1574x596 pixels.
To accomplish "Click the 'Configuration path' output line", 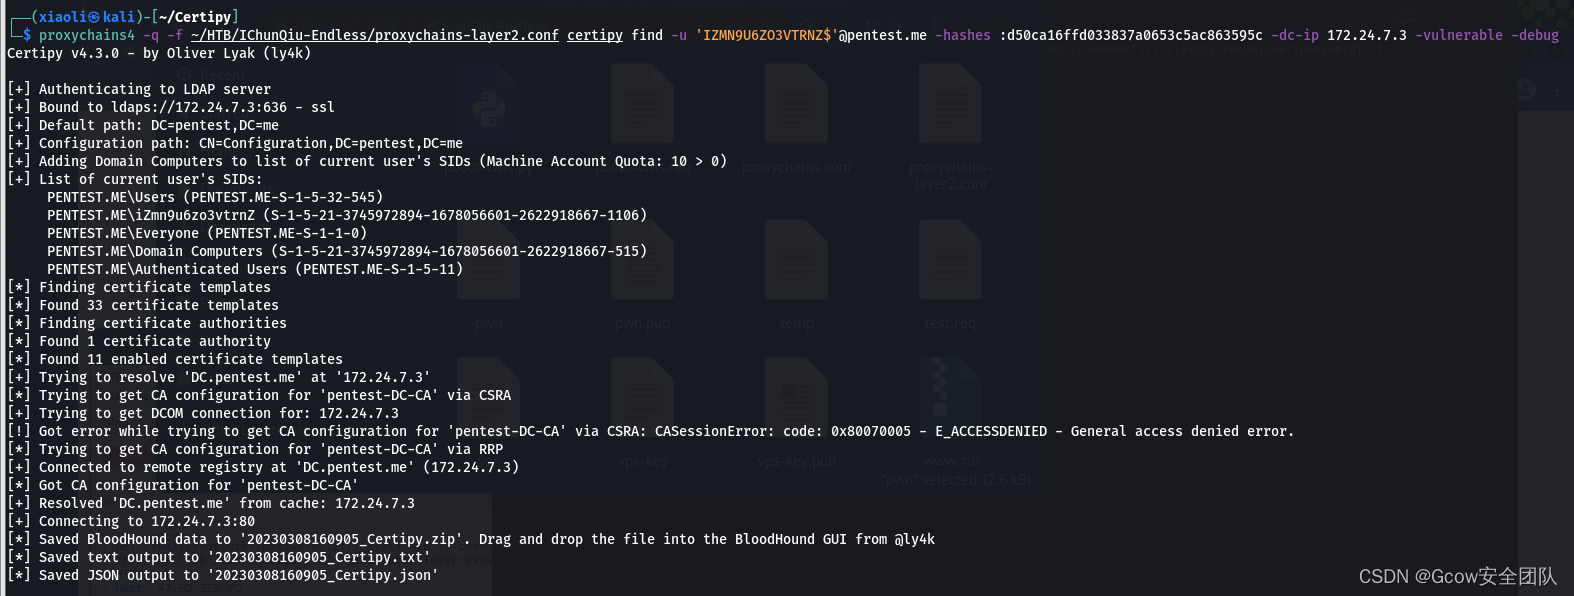I will [235, 143].
